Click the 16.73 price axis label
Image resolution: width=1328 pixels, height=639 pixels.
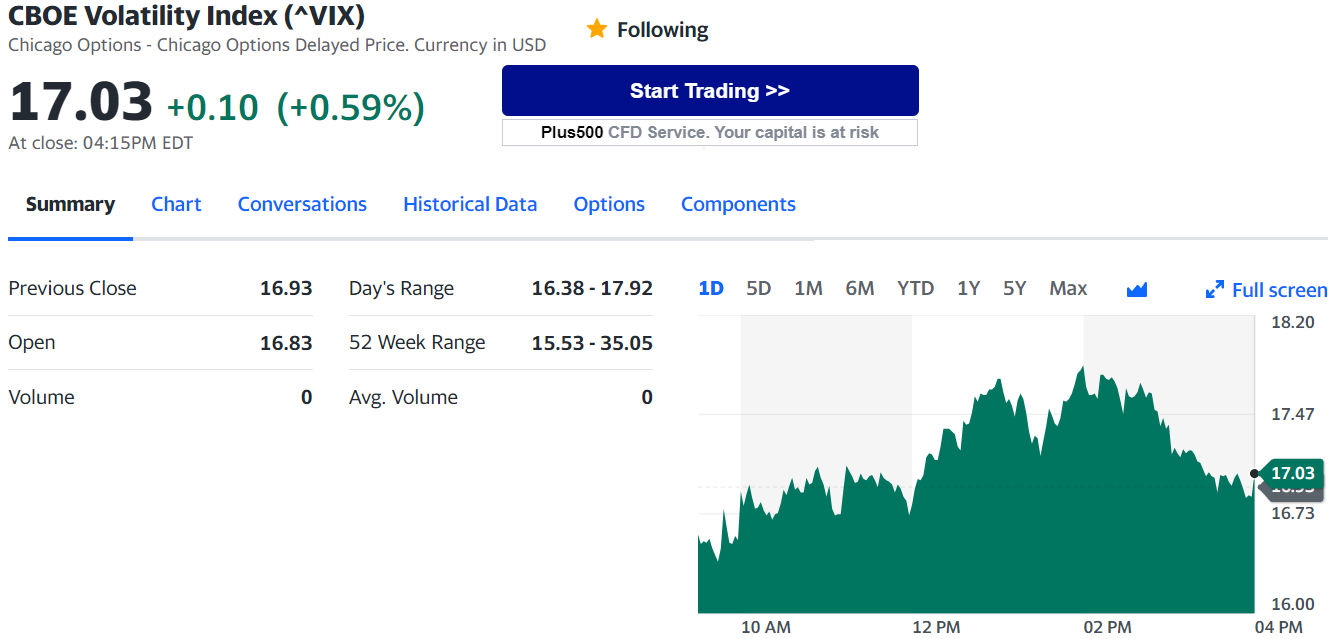[1293, 513]
